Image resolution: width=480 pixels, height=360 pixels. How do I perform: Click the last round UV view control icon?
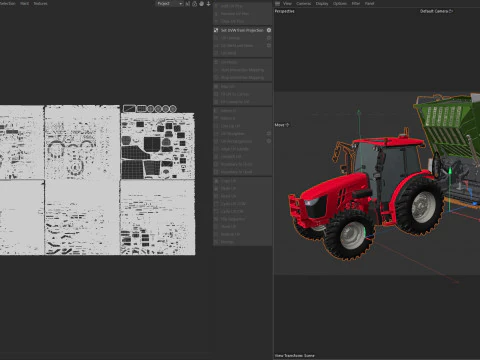click(173, 109)
